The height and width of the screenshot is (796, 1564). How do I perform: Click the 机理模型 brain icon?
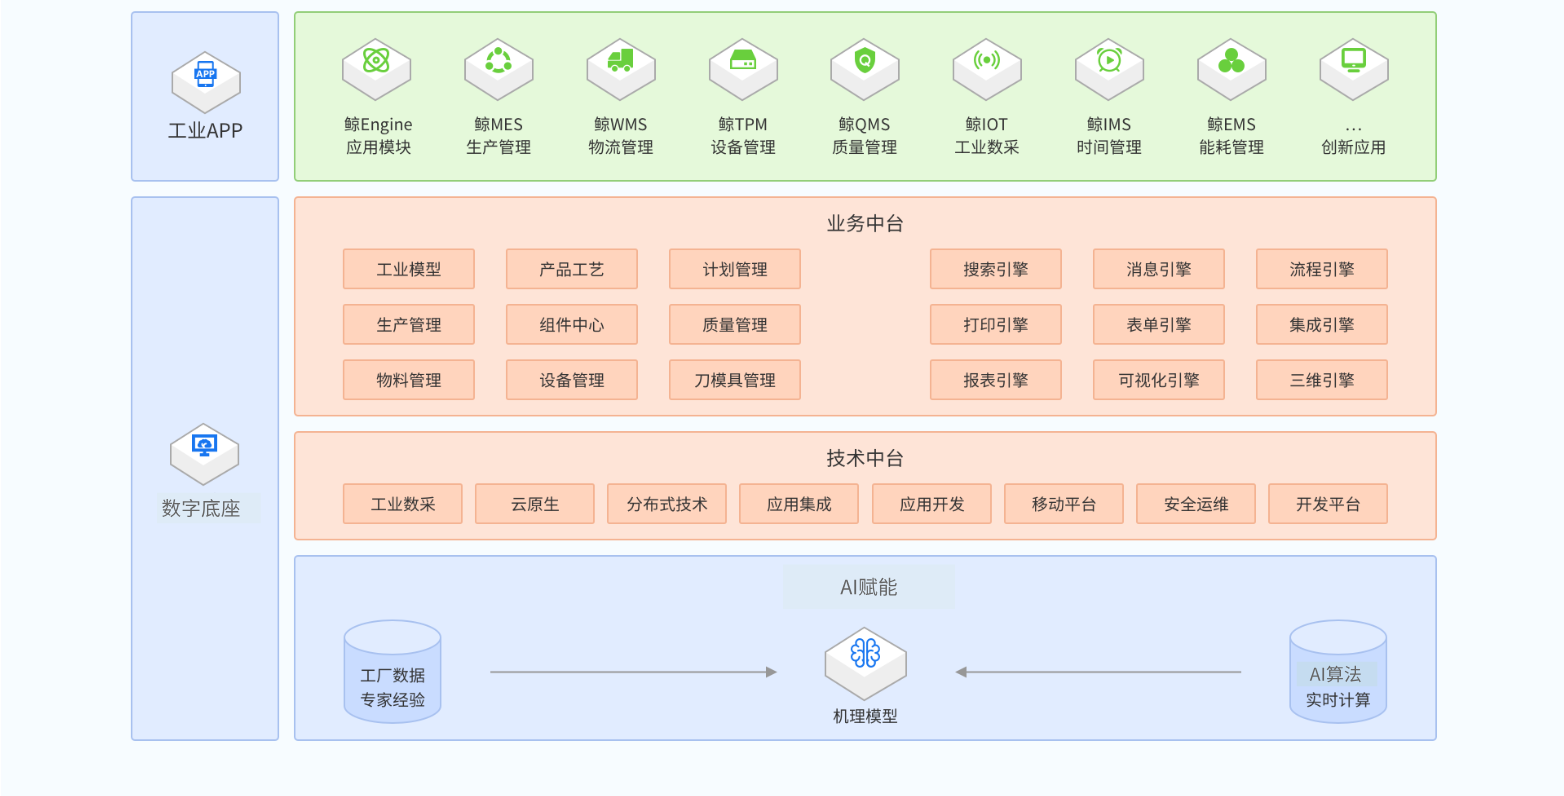(865, 664)
